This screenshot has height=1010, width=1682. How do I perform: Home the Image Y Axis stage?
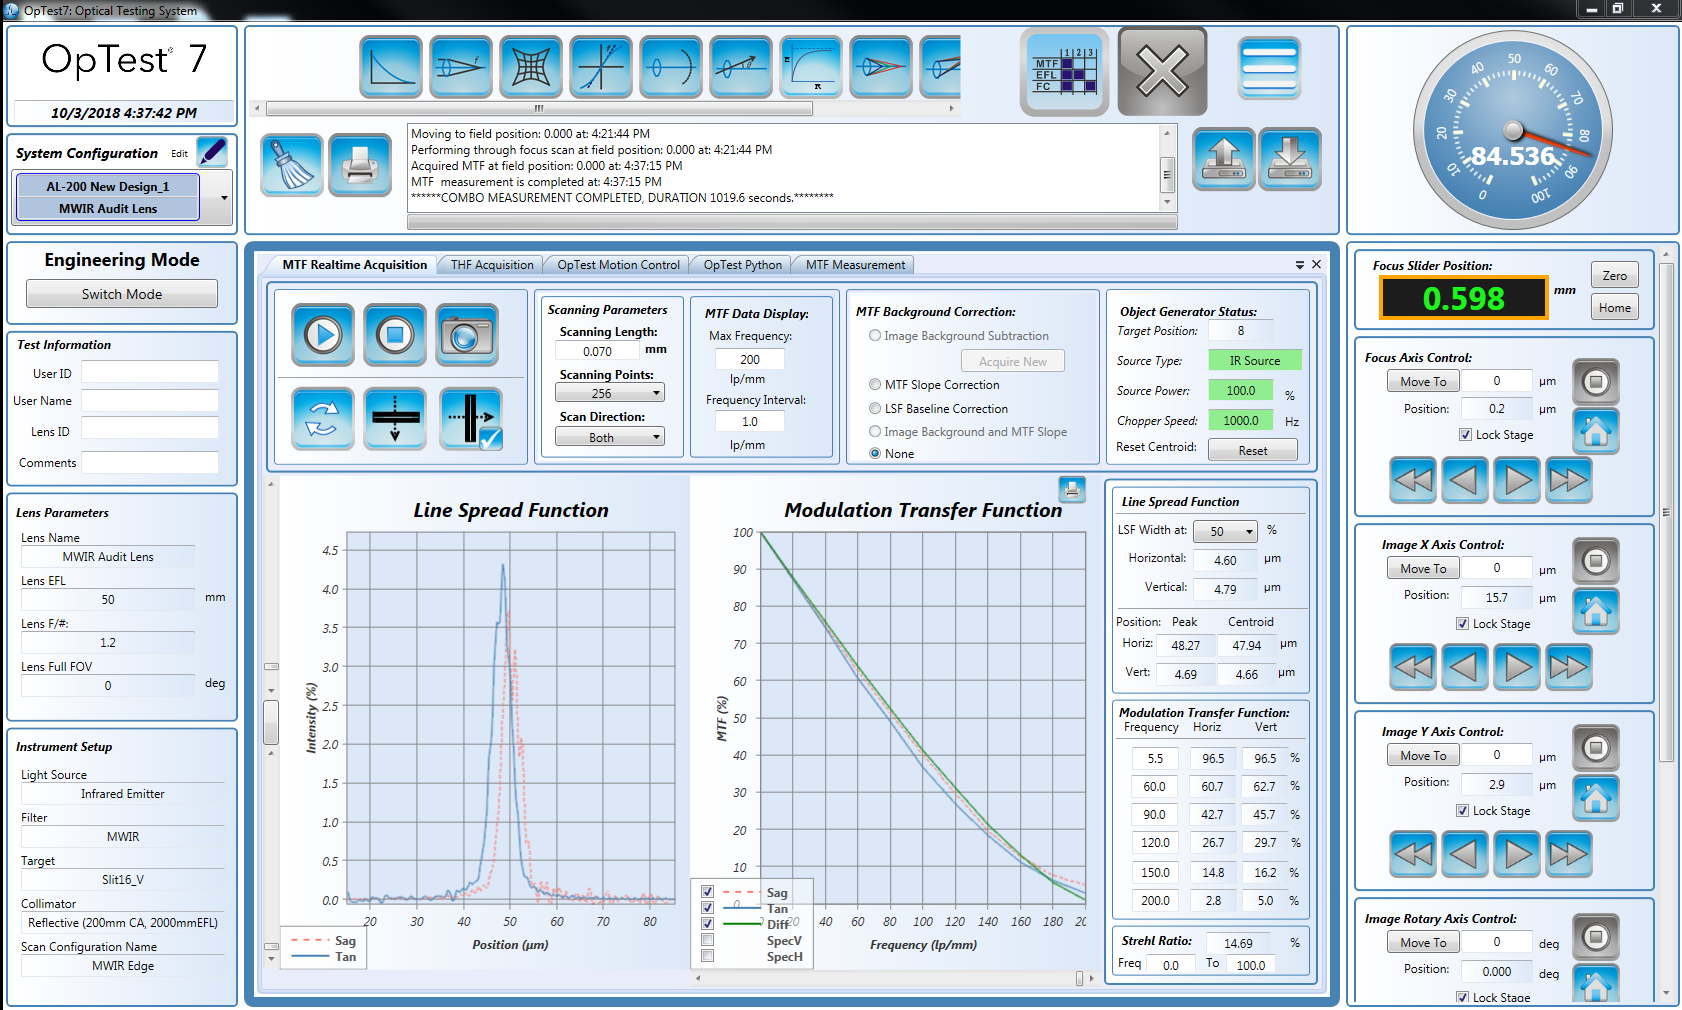[1596, 798]
